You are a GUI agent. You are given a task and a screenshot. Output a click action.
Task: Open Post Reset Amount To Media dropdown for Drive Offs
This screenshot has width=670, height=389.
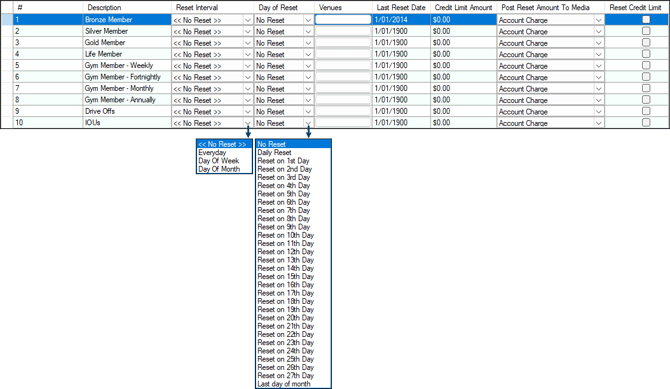pyautogui.click(x=599, y=111)
